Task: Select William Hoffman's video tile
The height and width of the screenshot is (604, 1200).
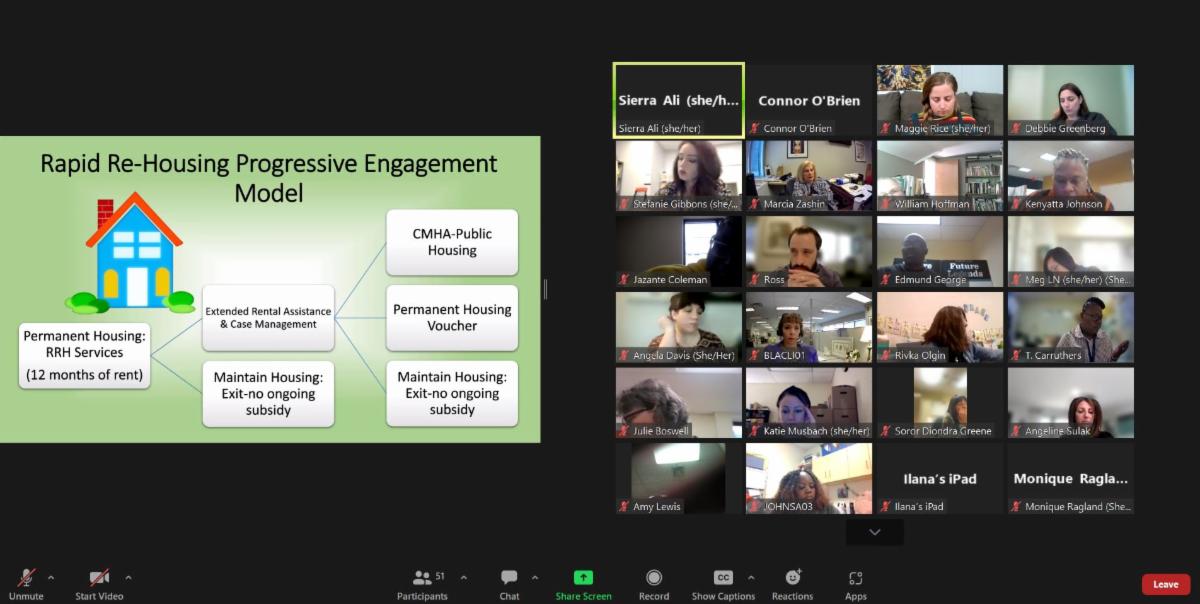Action: (940, 176)
